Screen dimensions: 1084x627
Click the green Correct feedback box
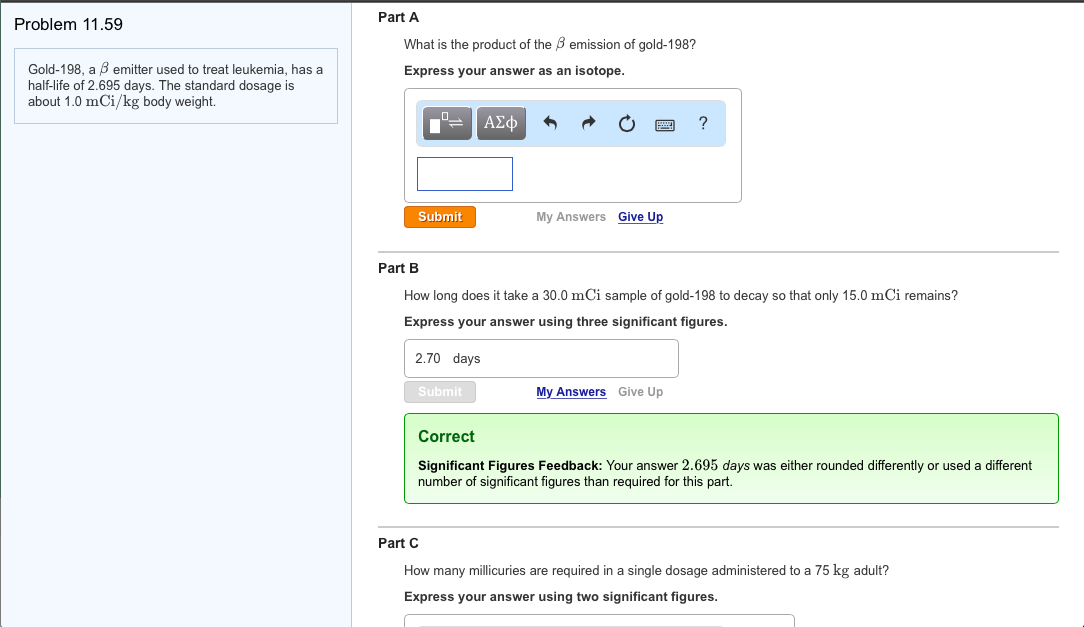731,458
